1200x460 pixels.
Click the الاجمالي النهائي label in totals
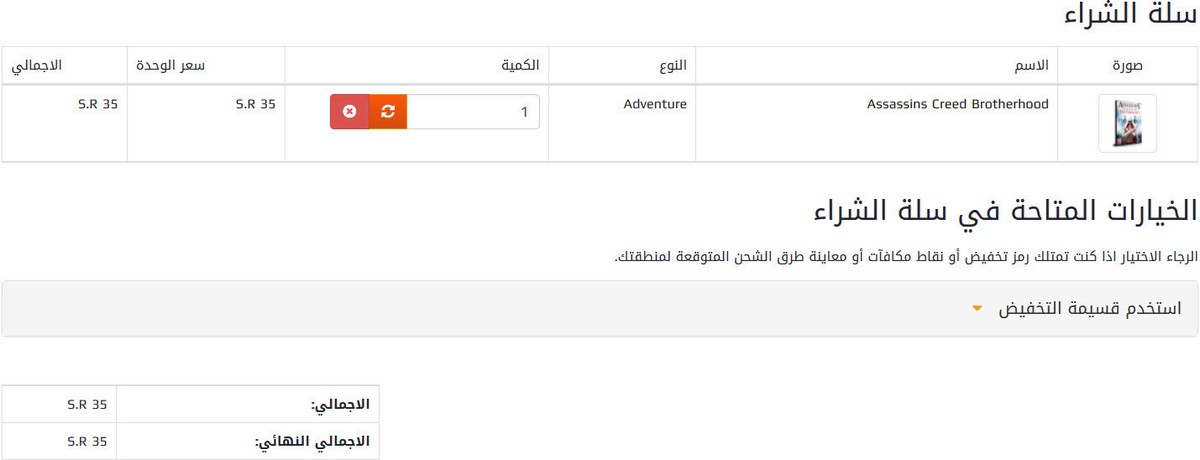(x=312, y=440)
